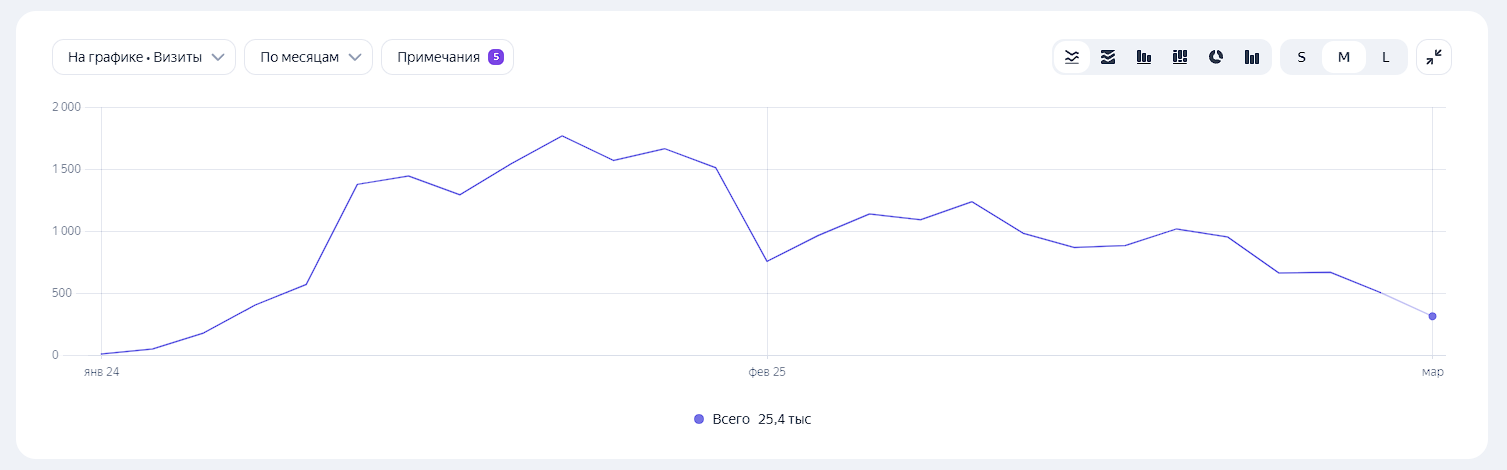Choose the bar chart view
Screen dimensions: 1507x470
click(x=1144, y=57)
